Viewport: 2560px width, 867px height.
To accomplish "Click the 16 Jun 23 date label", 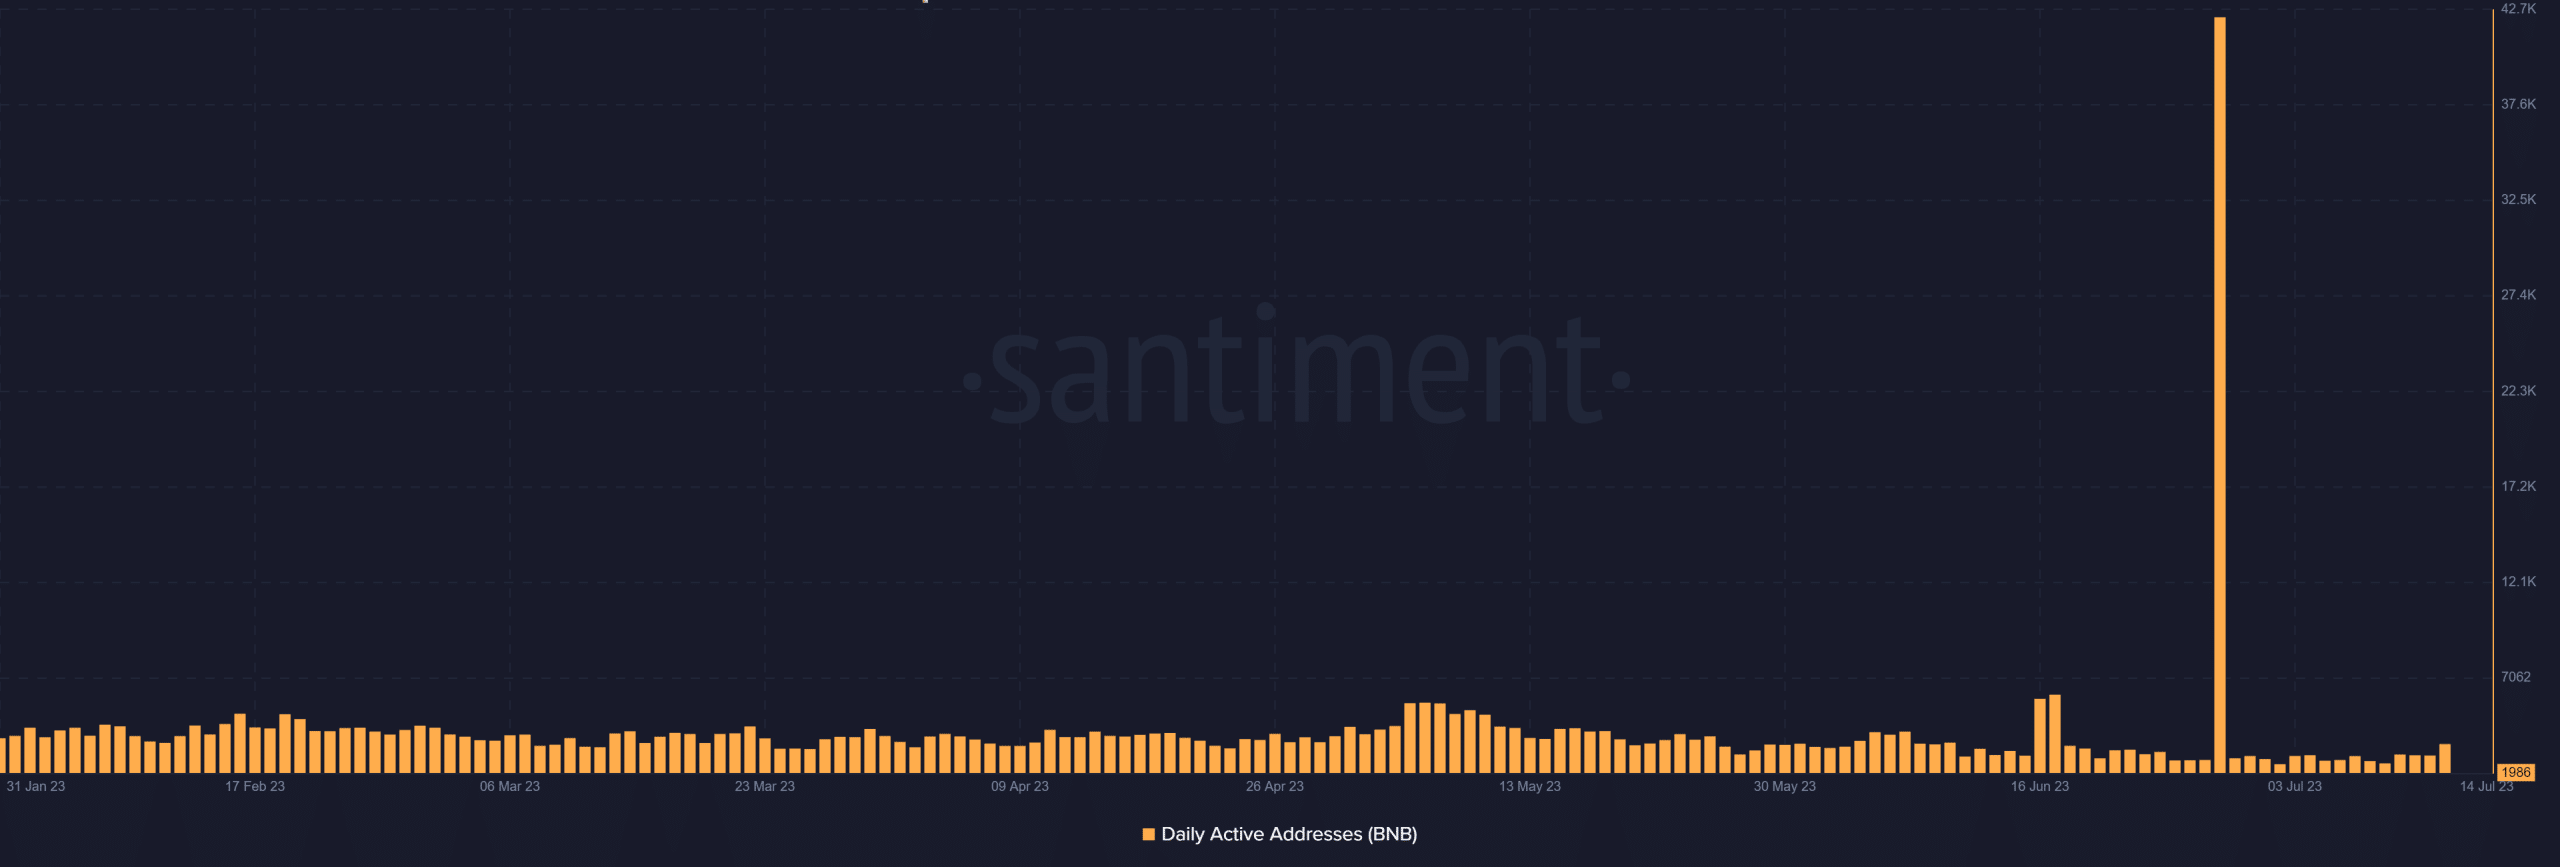I will tap(2040, 787).
